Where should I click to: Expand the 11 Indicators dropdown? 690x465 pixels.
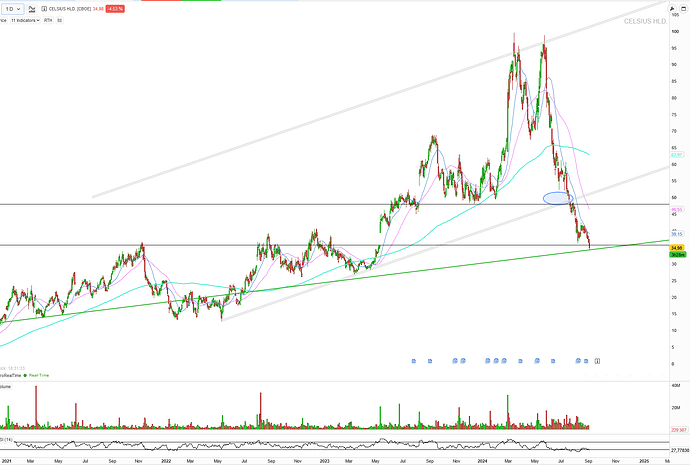[x=25, y=20]
